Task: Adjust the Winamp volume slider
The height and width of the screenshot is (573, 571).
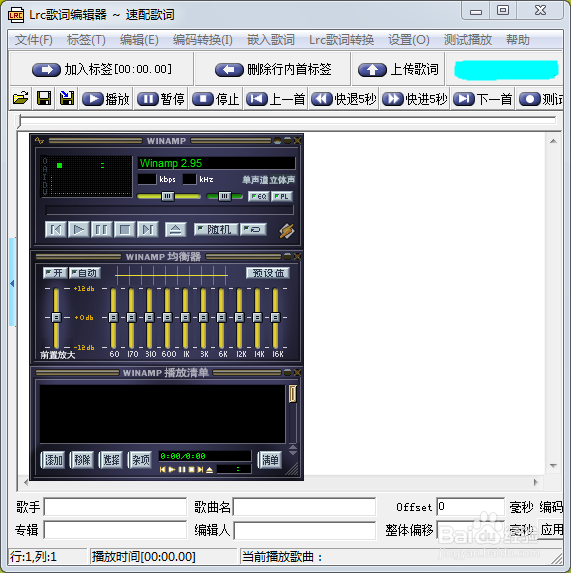Action: coord(168,196)
